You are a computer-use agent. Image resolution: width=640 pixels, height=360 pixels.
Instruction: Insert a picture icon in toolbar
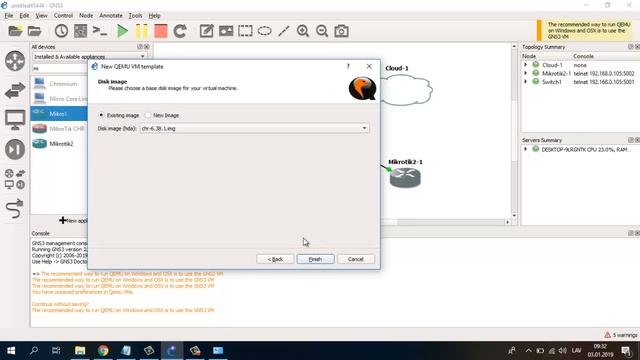[226, 31]
